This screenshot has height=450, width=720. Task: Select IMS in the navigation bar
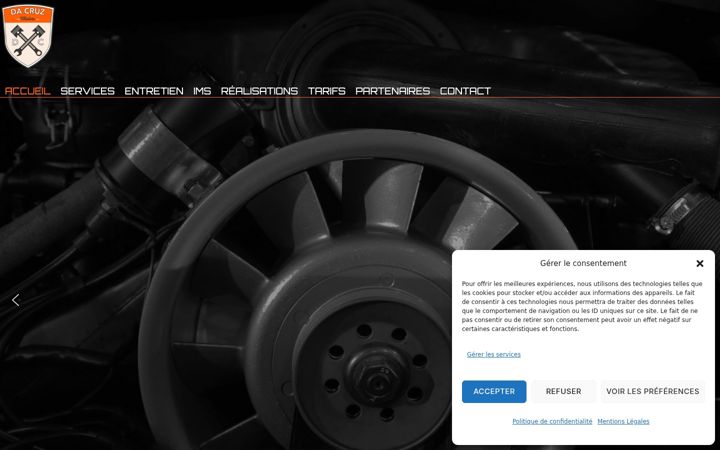tap(202, 91)
